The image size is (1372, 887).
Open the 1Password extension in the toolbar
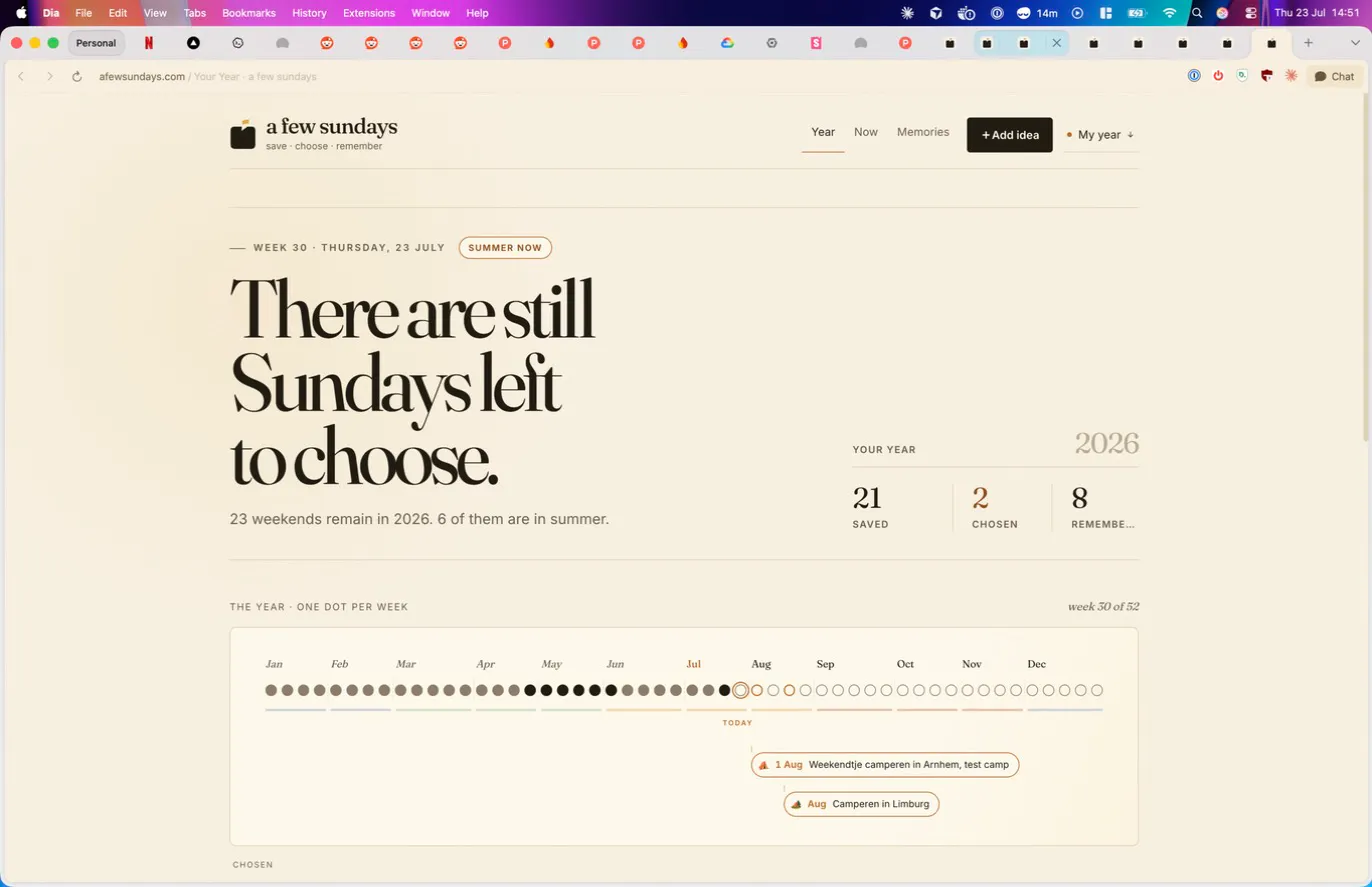1194,76
